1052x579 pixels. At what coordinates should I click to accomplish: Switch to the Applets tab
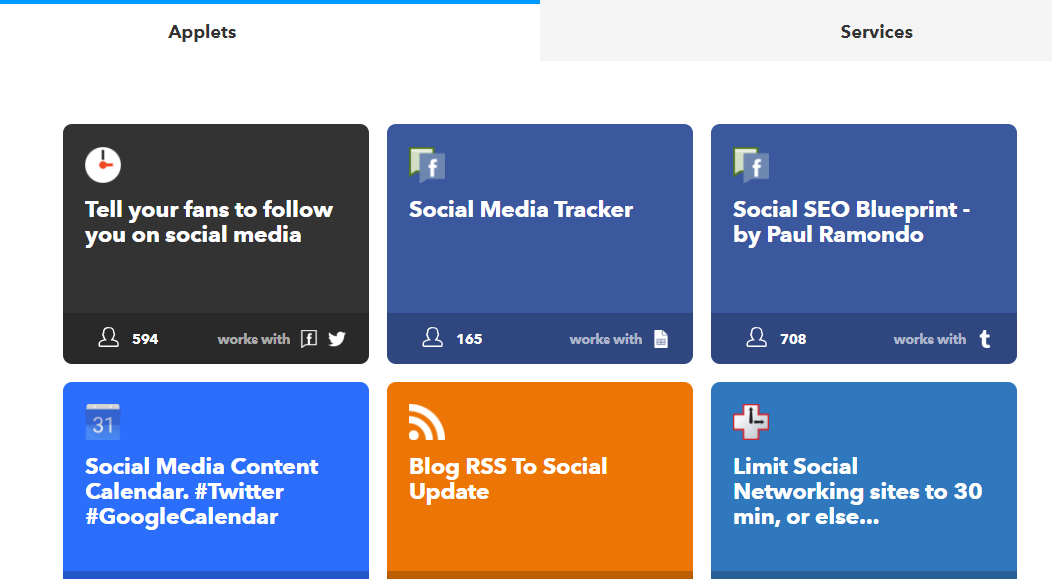[202, 32]
